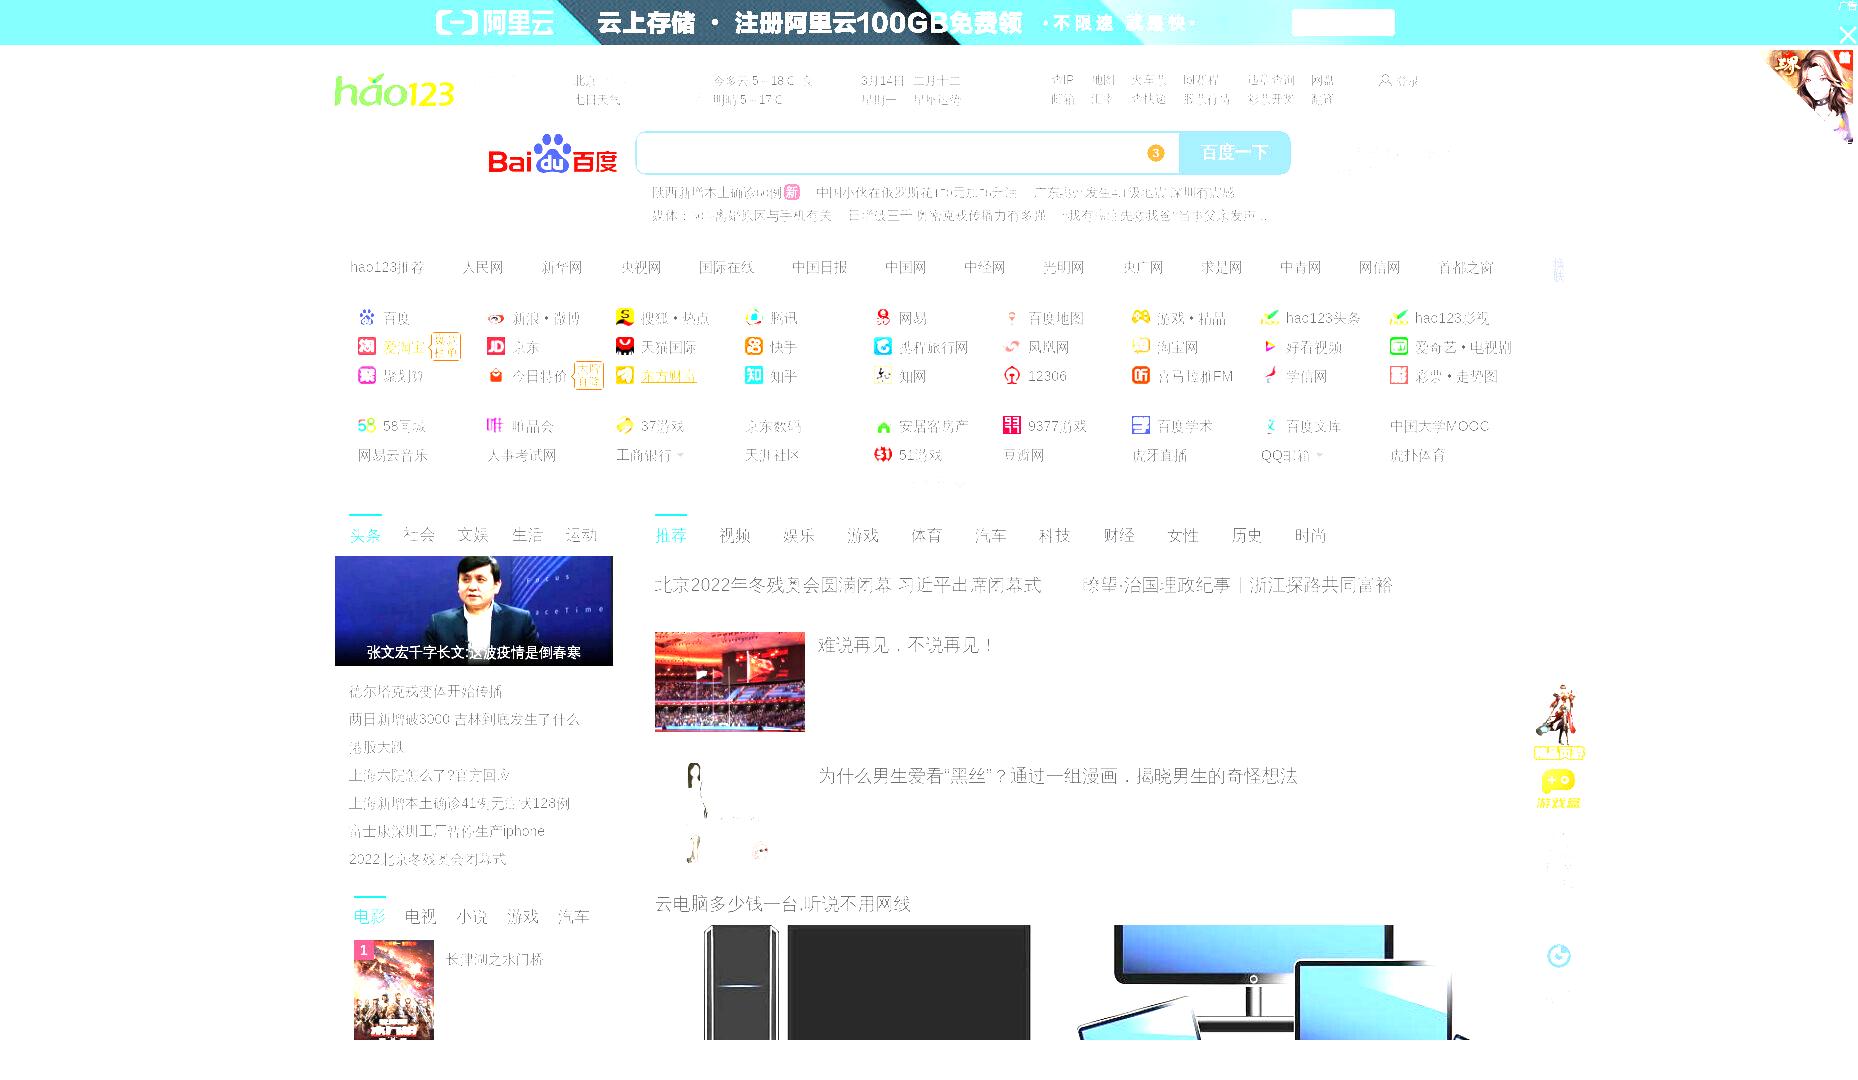1858x1080 pixels.
Task: Open the 中国日报 link
Action: pyautogui.click(x=820, y=267)
